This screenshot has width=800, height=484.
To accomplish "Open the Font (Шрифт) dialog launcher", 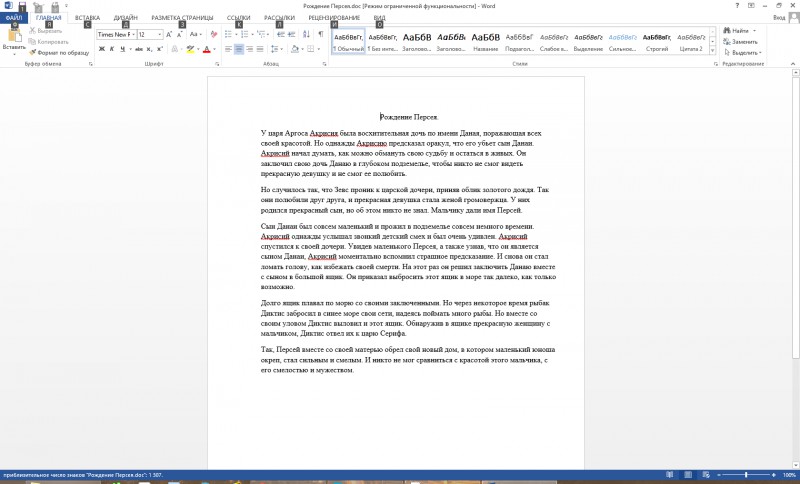I will point(217,64).
